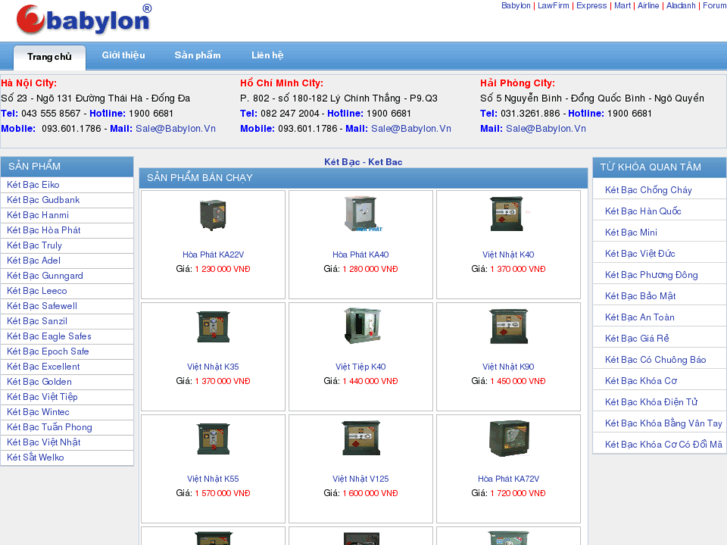Screen dimensions: 727x545
Task: Go to the Babylon top link
Action: [516, 6]
